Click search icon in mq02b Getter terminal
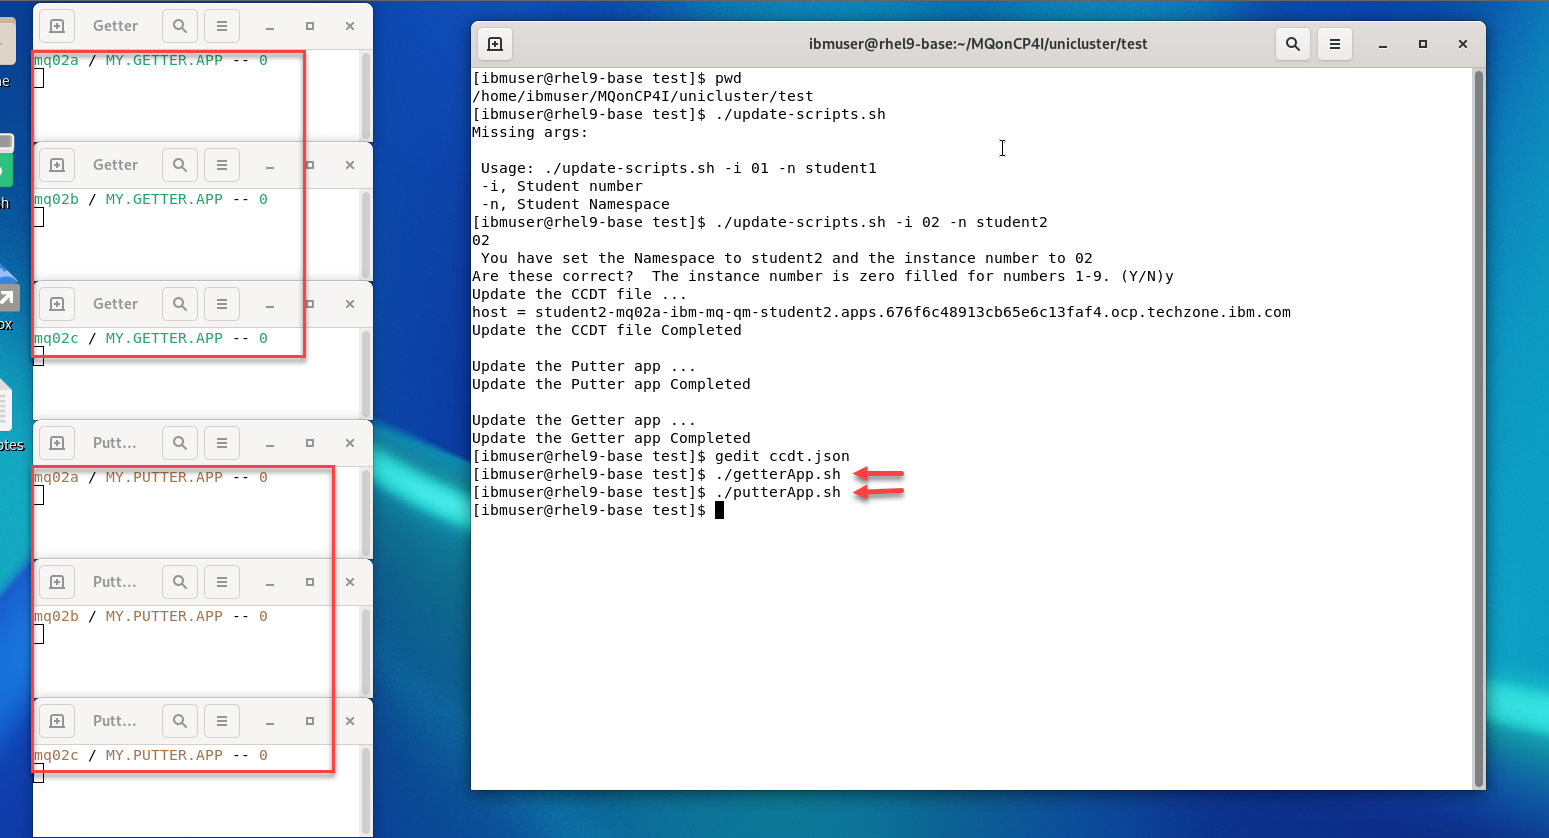Viewport: 1549px width, 838px height. [x=180, y=165]
